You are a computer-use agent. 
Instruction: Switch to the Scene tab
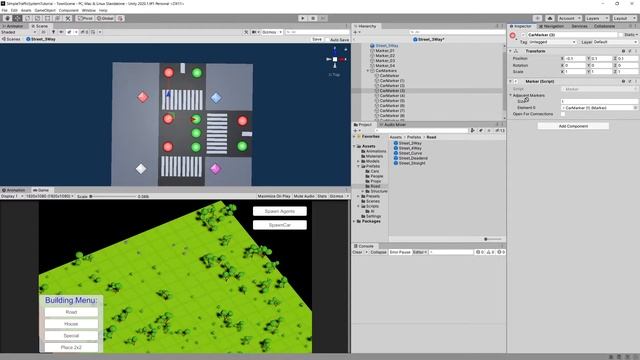pos(40,26)
